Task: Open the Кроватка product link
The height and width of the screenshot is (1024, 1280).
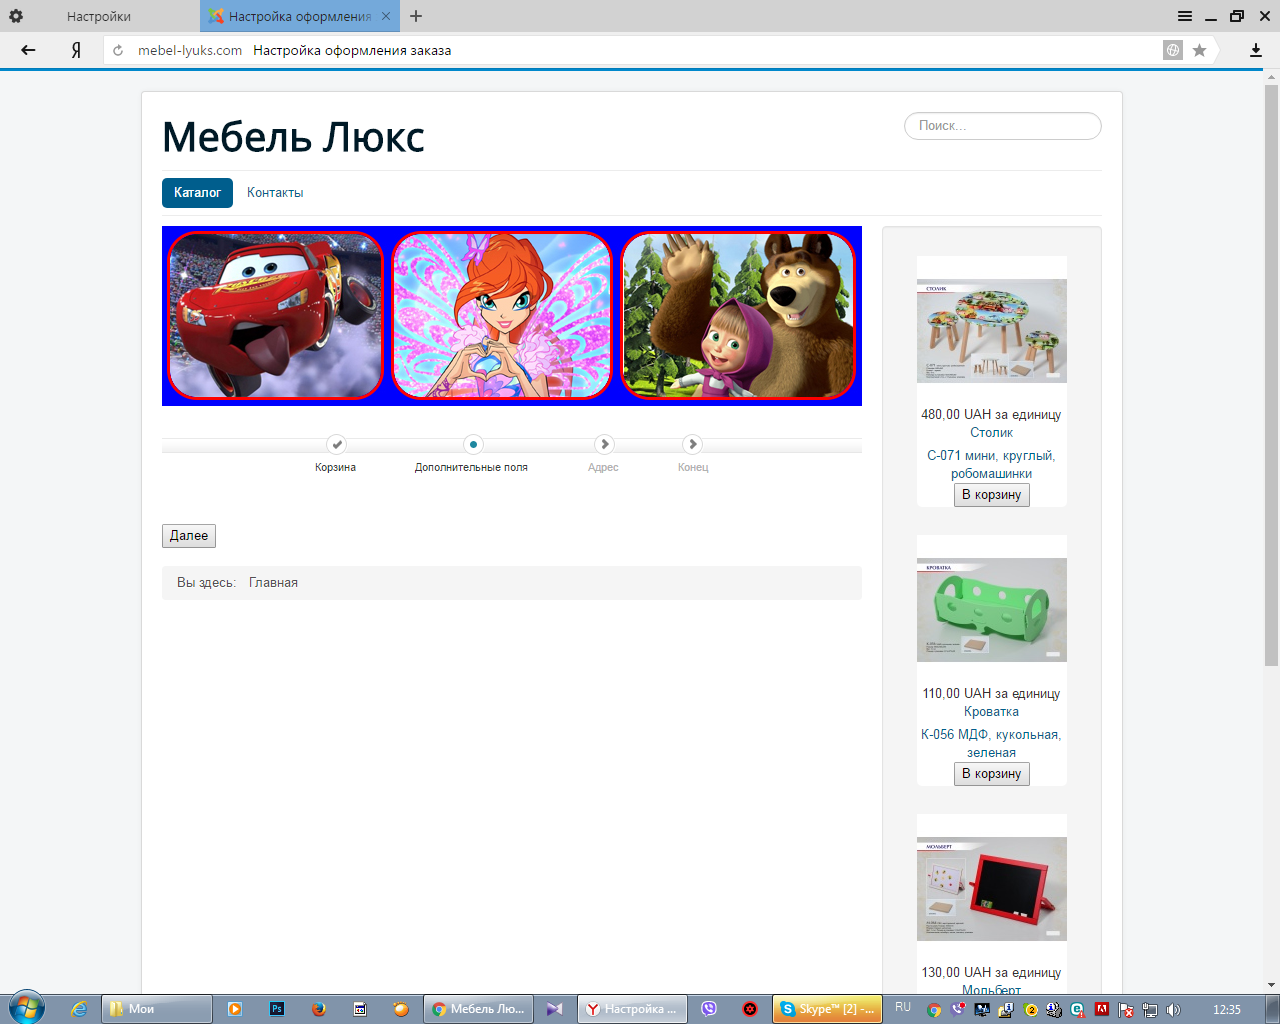Action: 992,712
